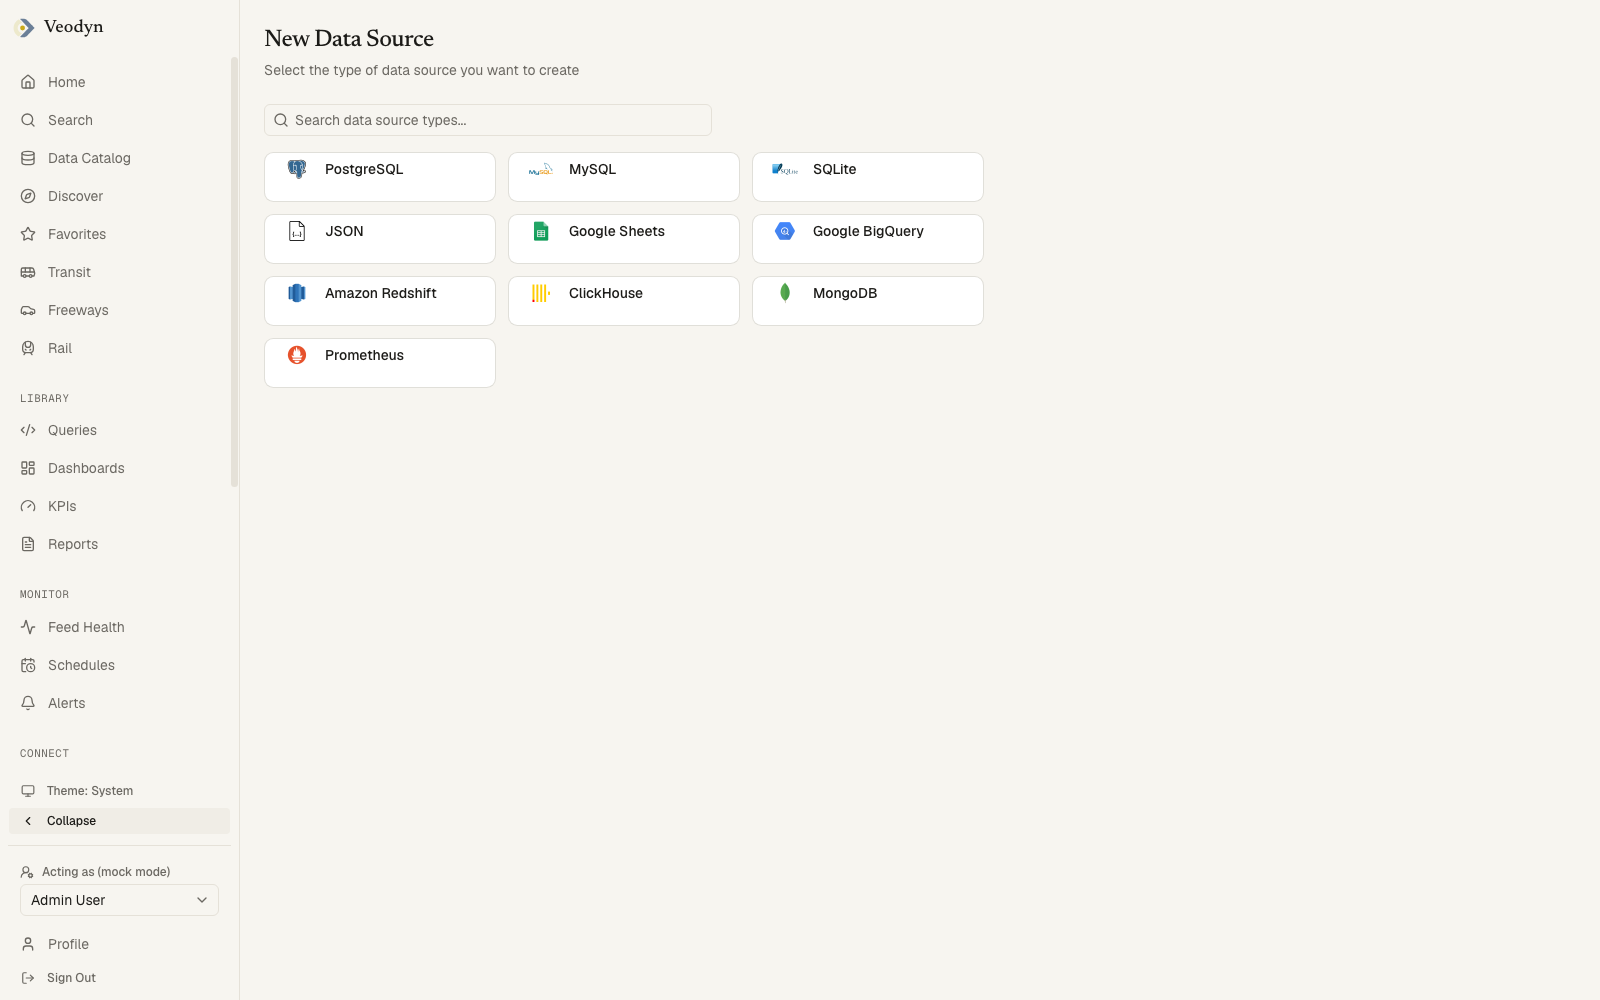The width and height of the screenshot is (1600, 1000).
Task: Open Rail sidebar label
Action: (x=60, y=348)
